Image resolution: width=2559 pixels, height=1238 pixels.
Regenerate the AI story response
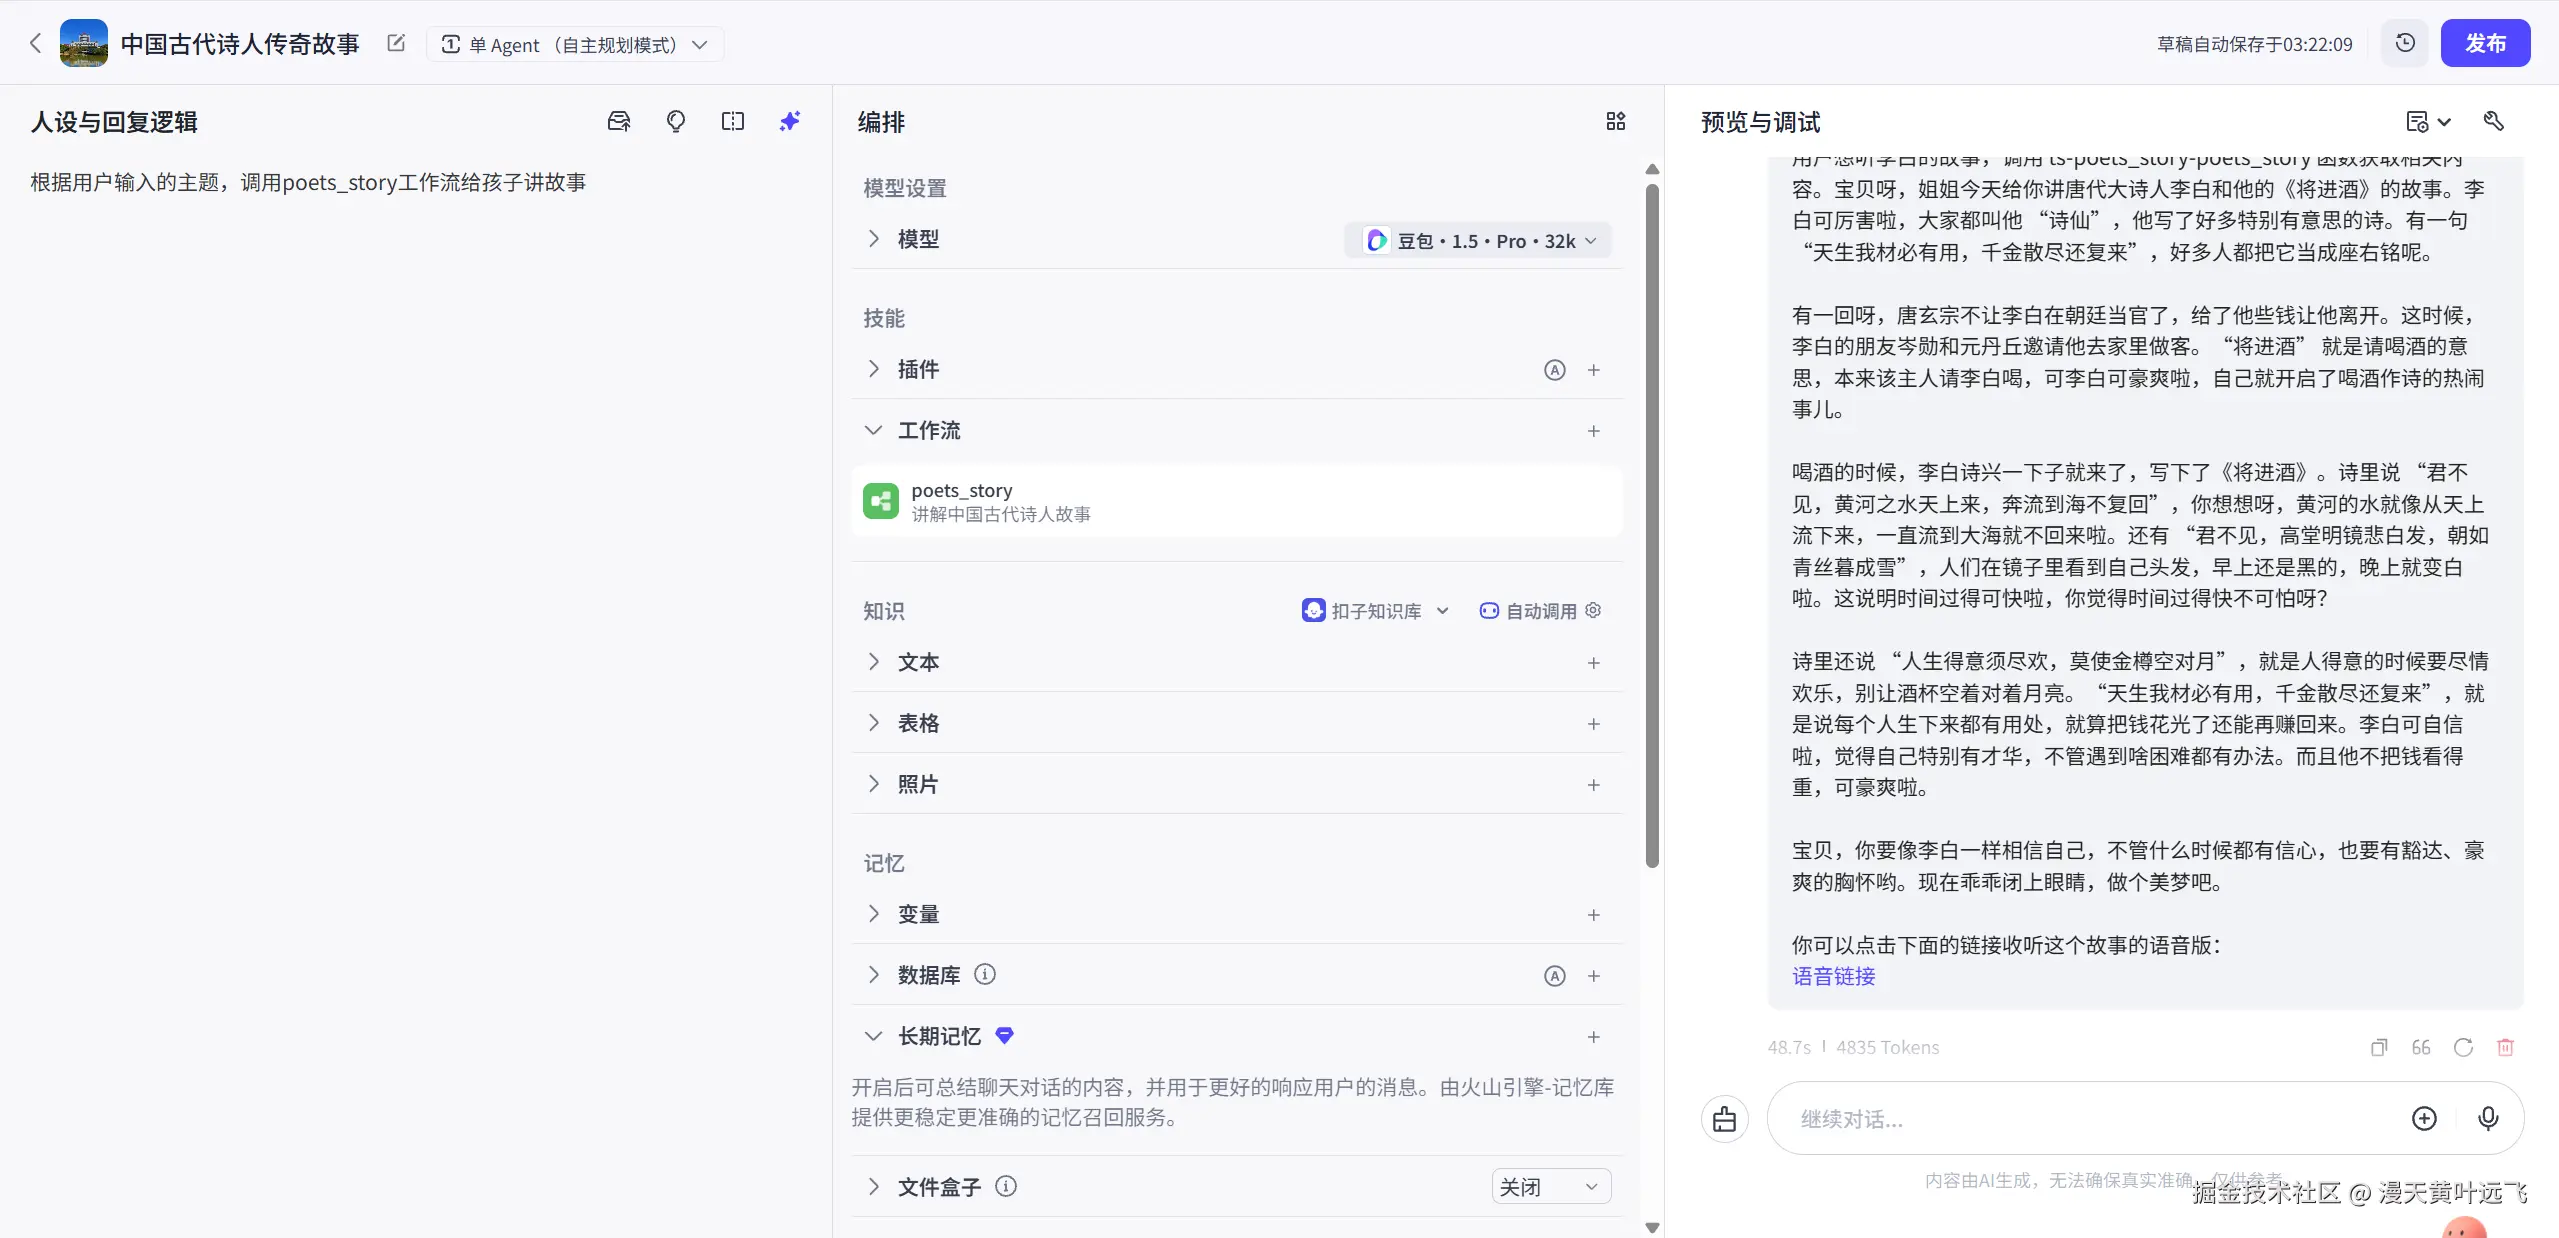click(2464, 1047)
